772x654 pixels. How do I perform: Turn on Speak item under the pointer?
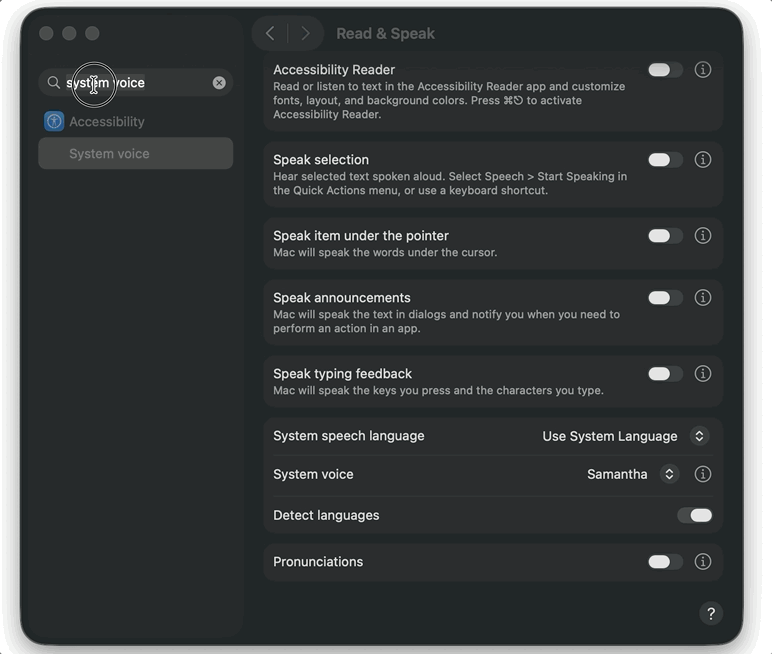(x=665, y=236)
